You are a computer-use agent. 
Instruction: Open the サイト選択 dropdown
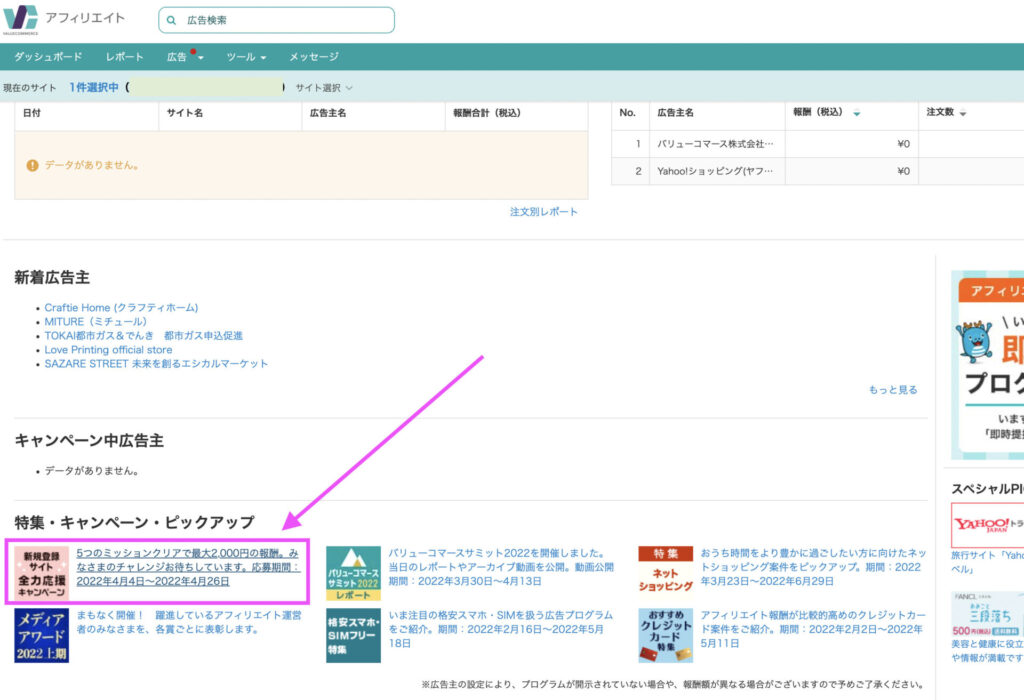pos(324,88)
